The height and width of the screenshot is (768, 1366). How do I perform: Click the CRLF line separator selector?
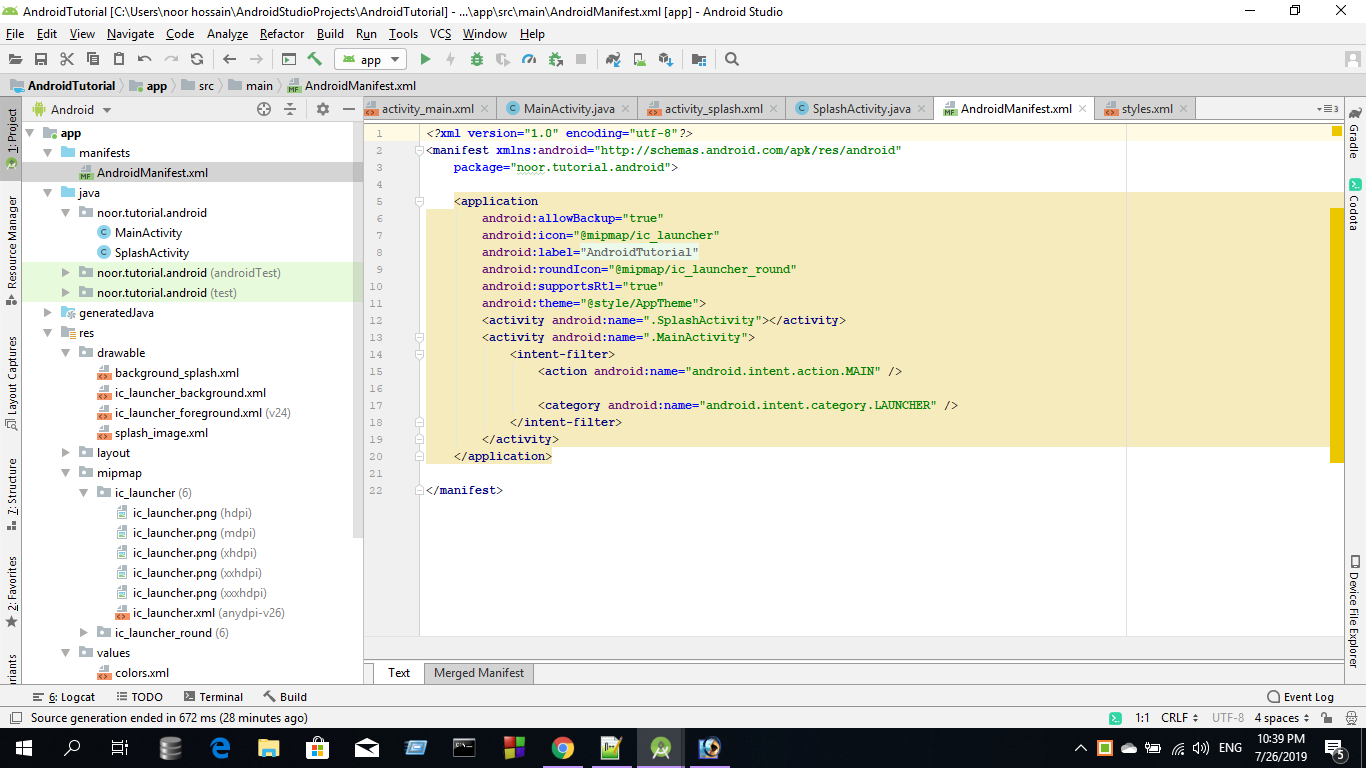[1180, 718]
